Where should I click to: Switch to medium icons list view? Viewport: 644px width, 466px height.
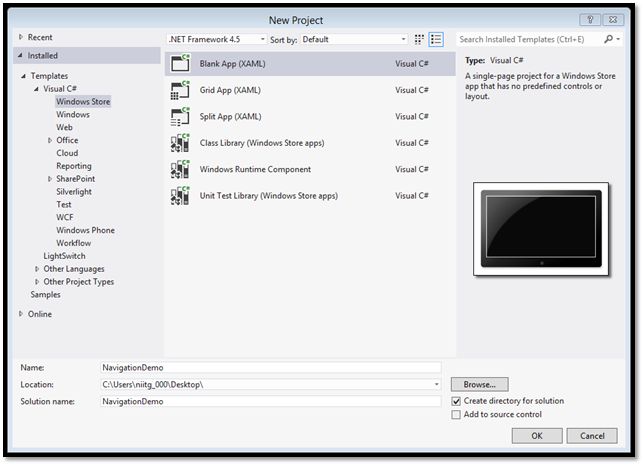[x=436, y=39]
